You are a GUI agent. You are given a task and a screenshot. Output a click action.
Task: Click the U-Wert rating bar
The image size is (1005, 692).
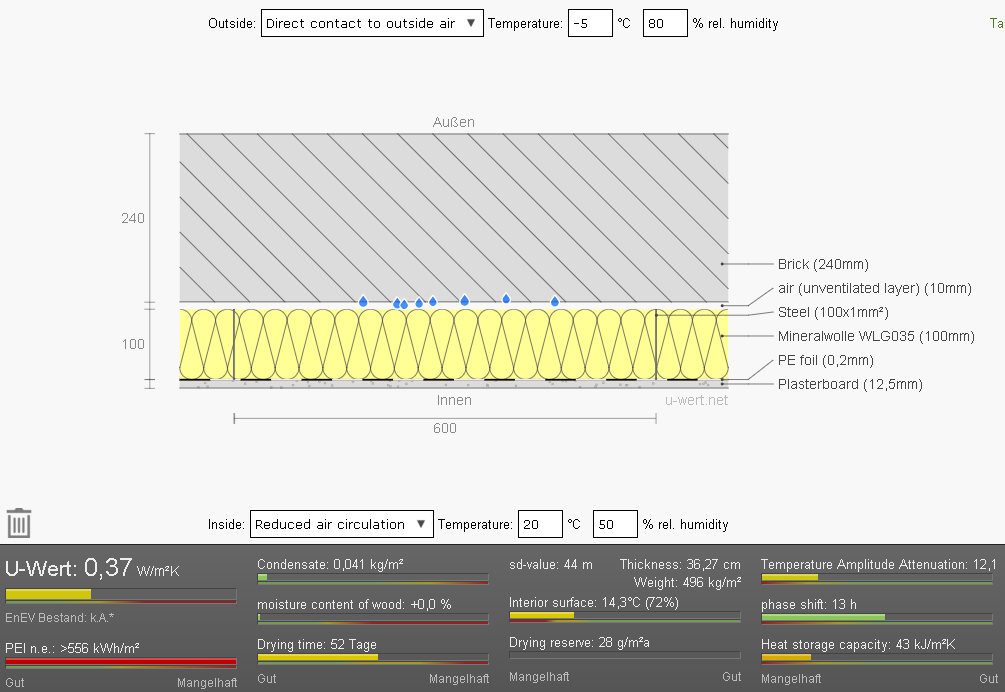[121, 595]
